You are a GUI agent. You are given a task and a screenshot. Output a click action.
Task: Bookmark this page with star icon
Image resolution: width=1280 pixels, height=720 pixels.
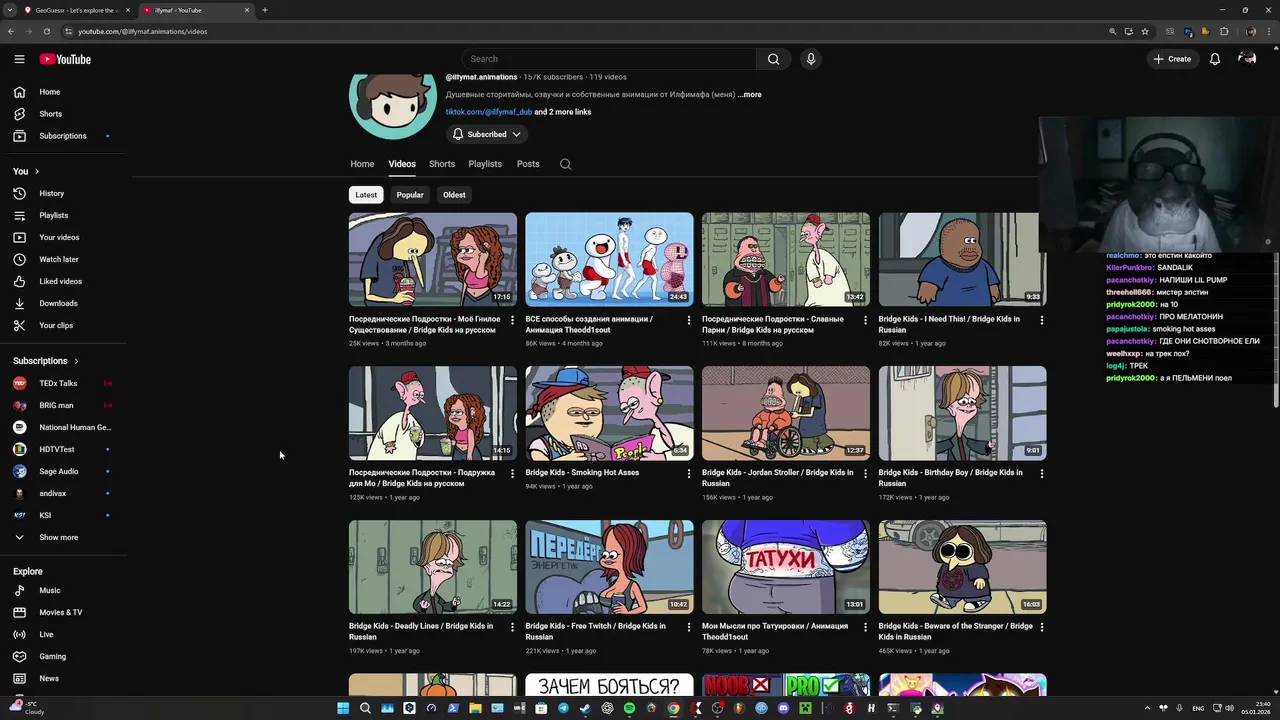pyautogui.click(x=1145, y=31)
